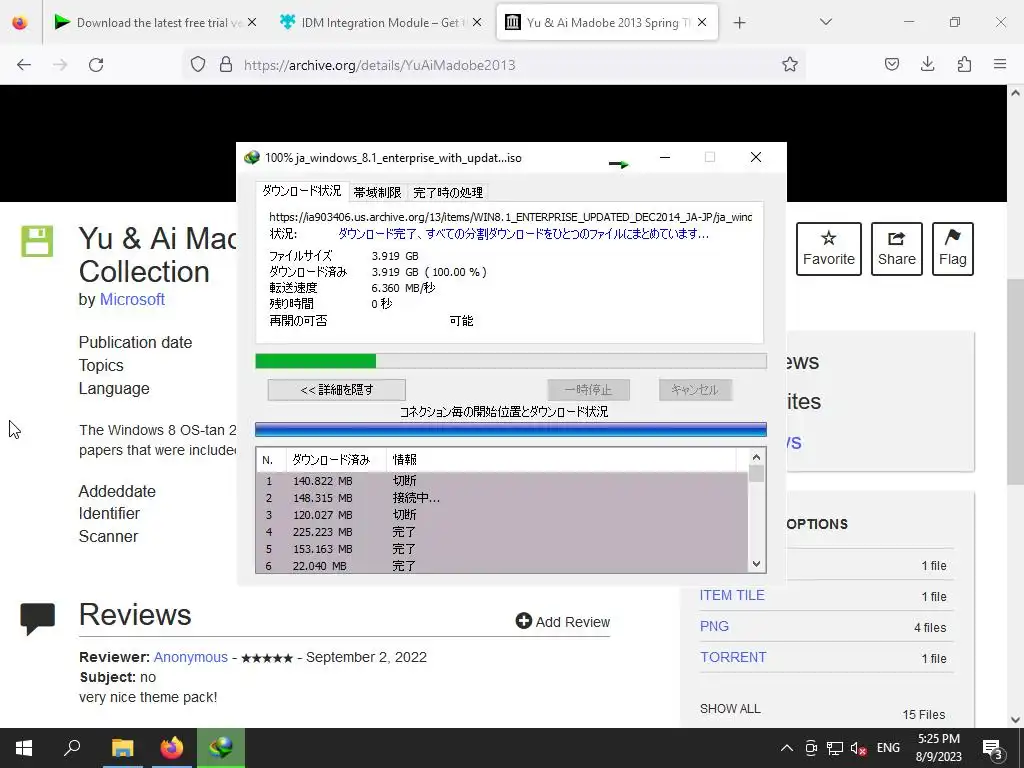Screen dimensions: 1024x768
Task: Click the IDM taskbar icon
Action: [221, 748]
